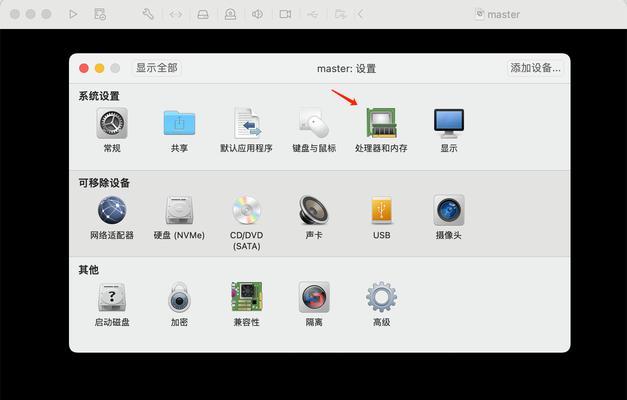The height and width of the screenshot is (400, 627).
Task: Close the master settings dialog
Action: coord(84,68)
